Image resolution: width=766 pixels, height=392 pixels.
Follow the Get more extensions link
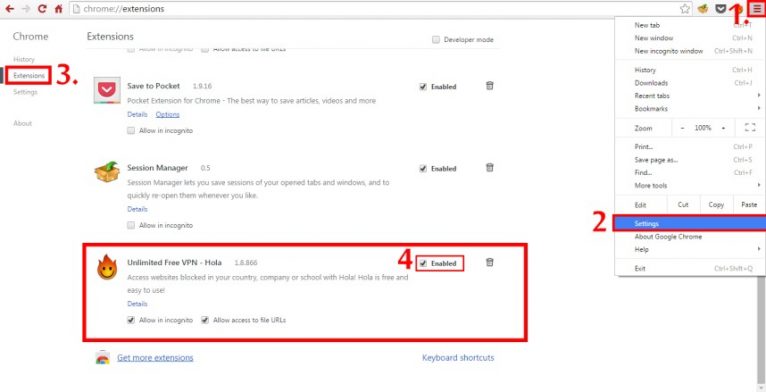[155, 358]
